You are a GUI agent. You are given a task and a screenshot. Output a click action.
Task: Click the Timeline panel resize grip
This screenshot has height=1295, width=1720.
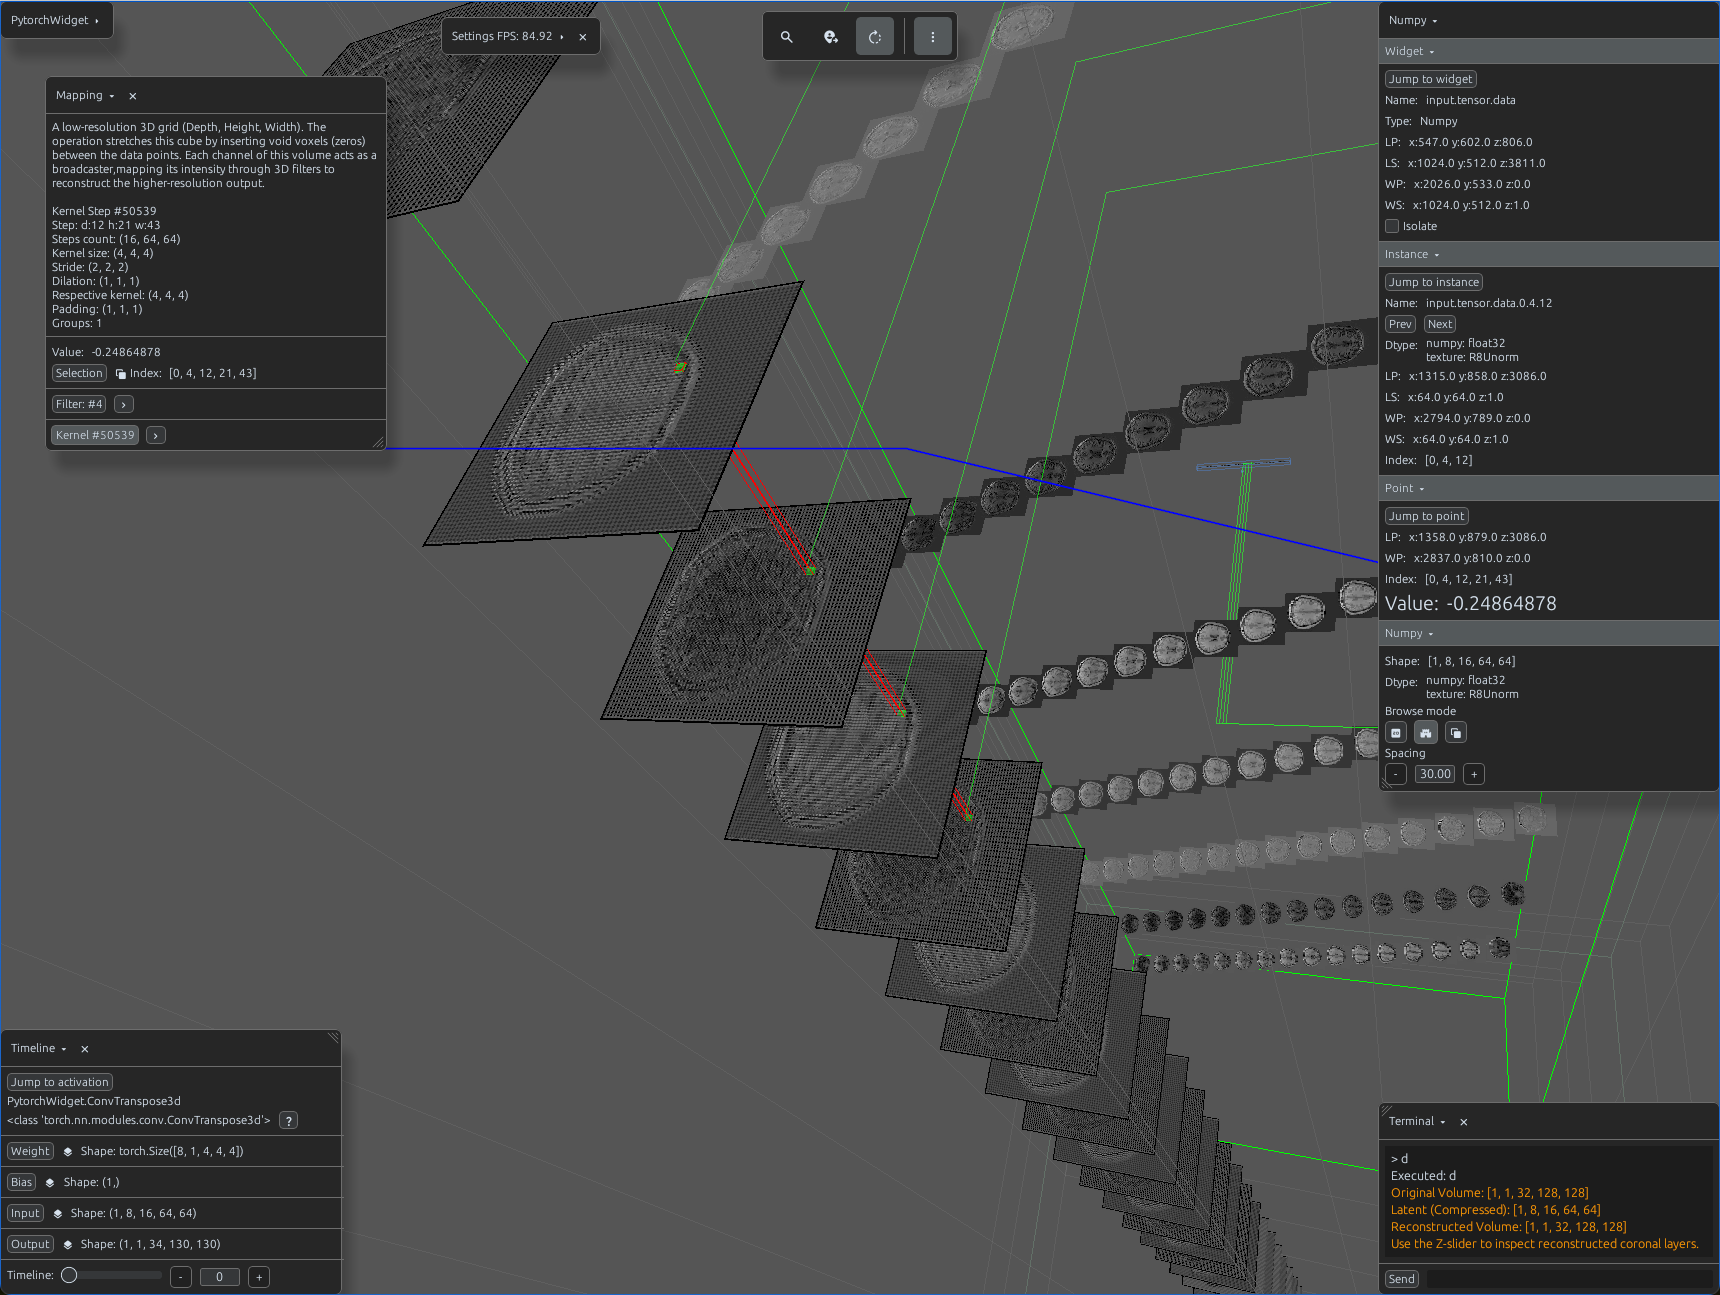334,1038
